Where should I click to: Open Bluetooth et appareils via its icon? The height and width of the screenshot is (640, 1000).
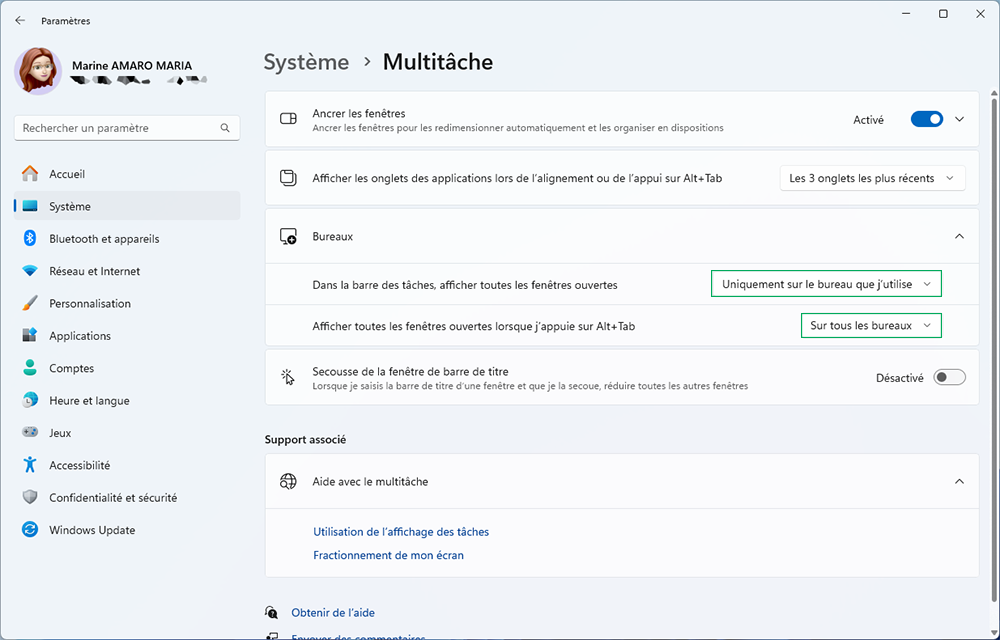click(30, 238)
